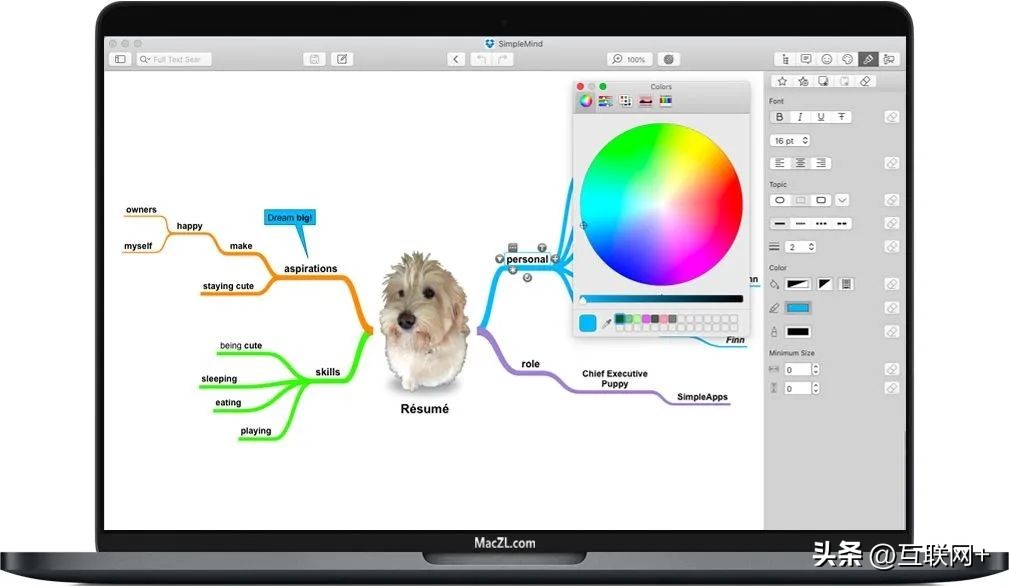Align text left

(x=780, y=163)
